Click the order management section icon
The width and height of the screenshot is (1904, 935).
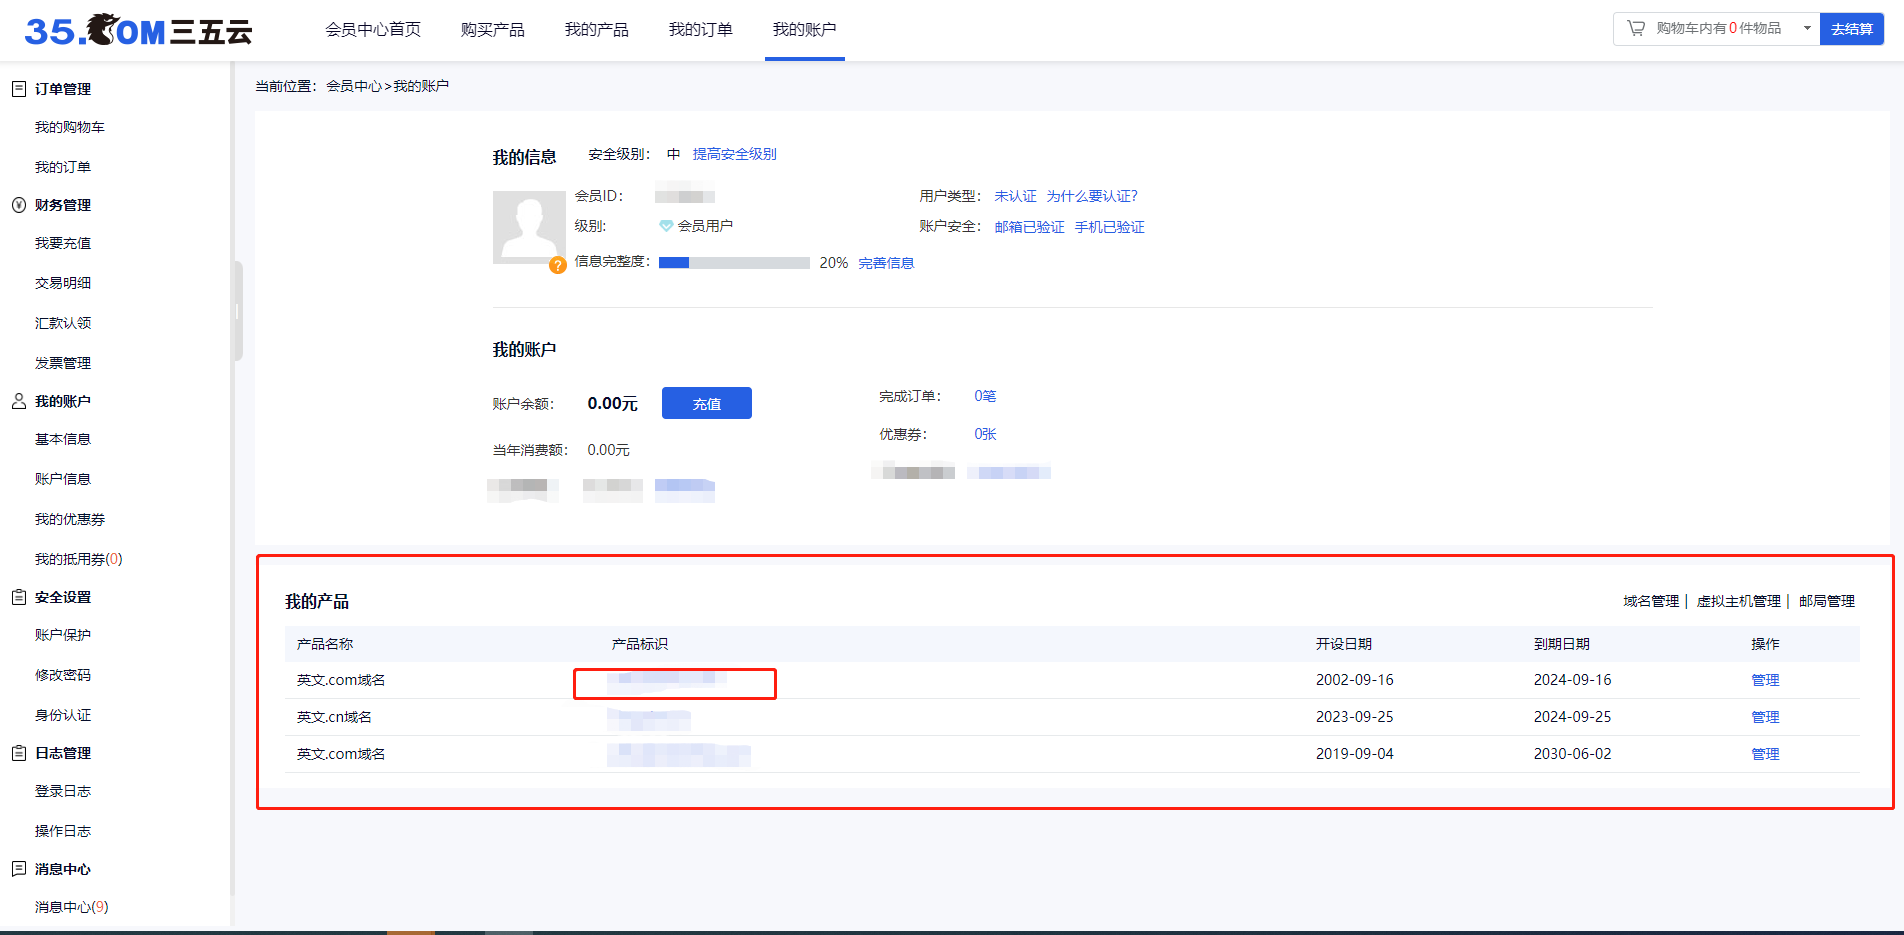point(18,89)
